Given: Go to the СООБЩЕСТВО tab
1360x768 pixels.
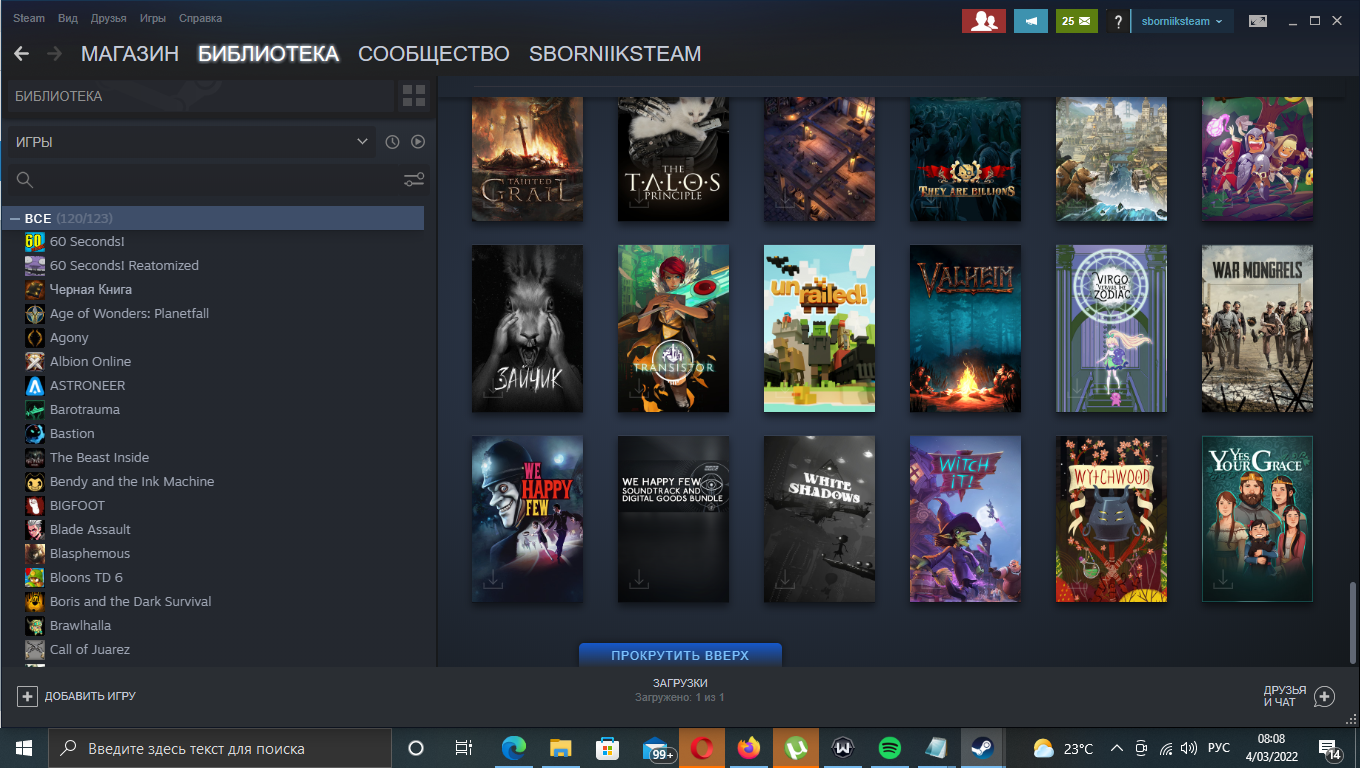Looking at the screenshot, I should [x=434, y=54].
